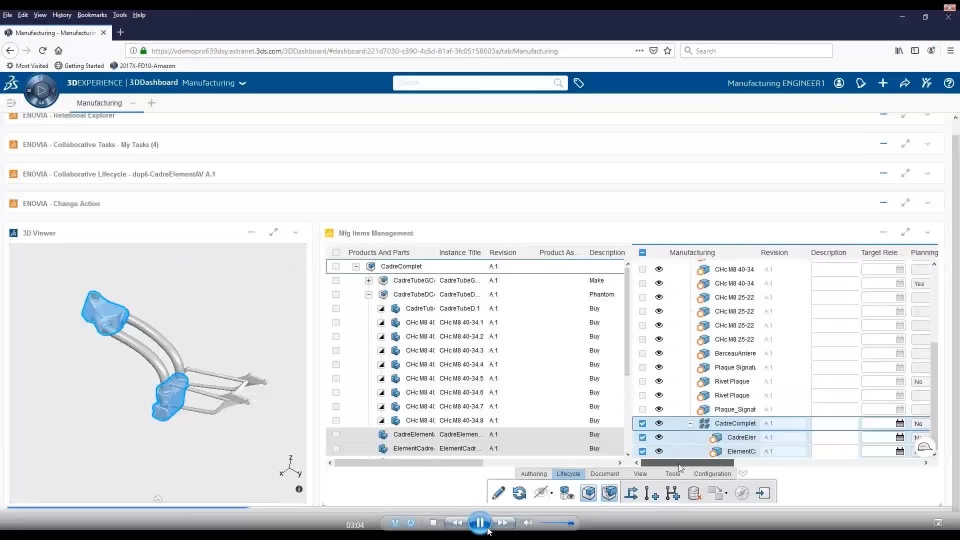The width and height of the screenshot is (960, 540).
Task: Open the Getting Started bookmark
Action: tap(79, 66)
